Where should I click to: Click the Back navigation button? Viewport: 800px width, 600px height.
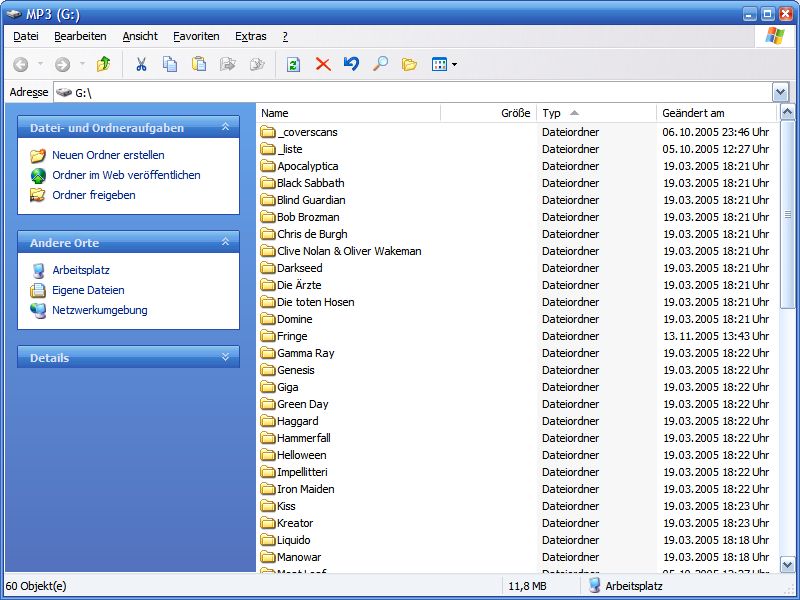21,64
